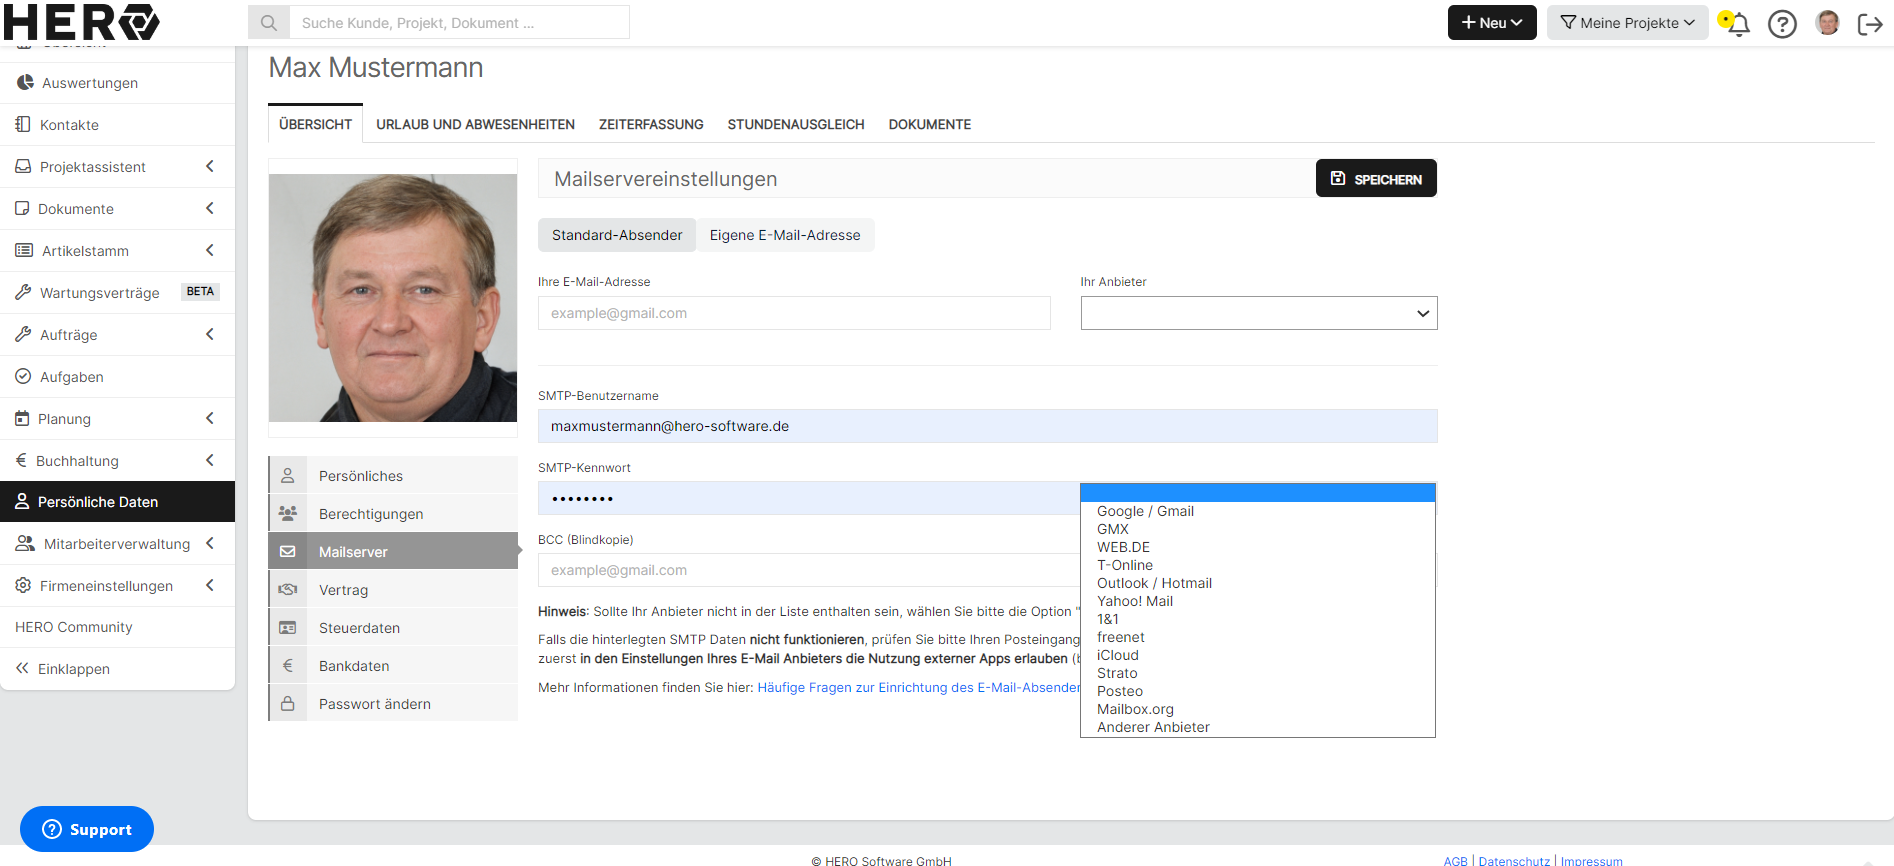
Task: Click the Mailserver envelope icon
Action: point(288,551)
